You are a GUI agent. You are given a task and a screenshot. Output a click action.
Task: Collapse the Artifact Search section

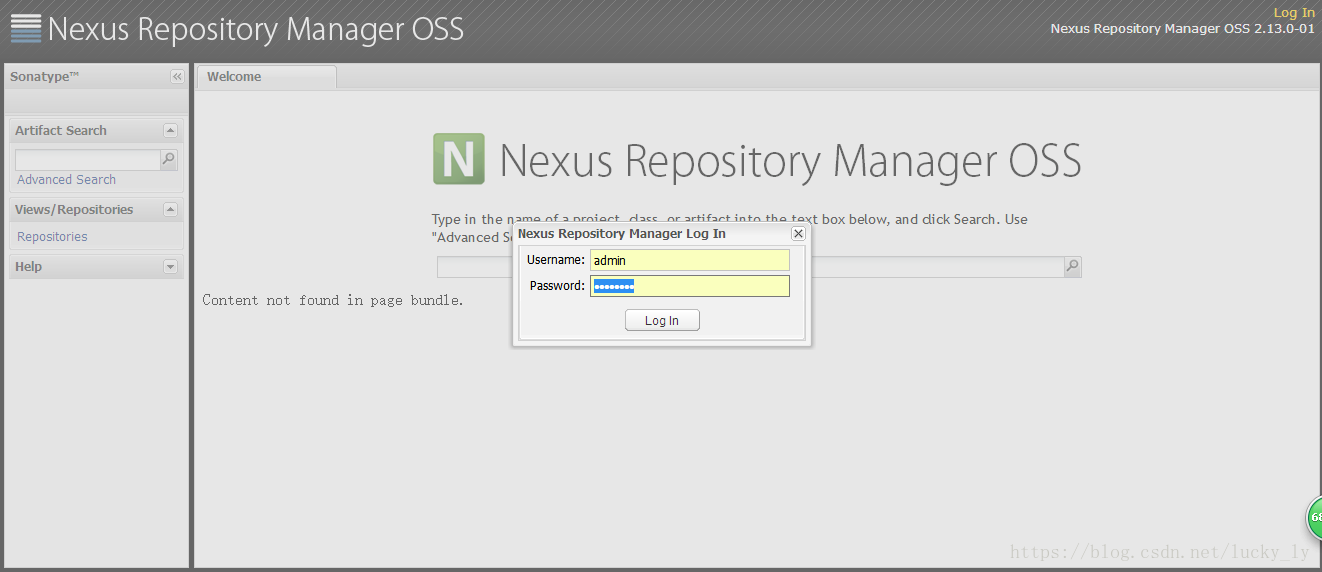pyautogui.click(x=170, y=131)
